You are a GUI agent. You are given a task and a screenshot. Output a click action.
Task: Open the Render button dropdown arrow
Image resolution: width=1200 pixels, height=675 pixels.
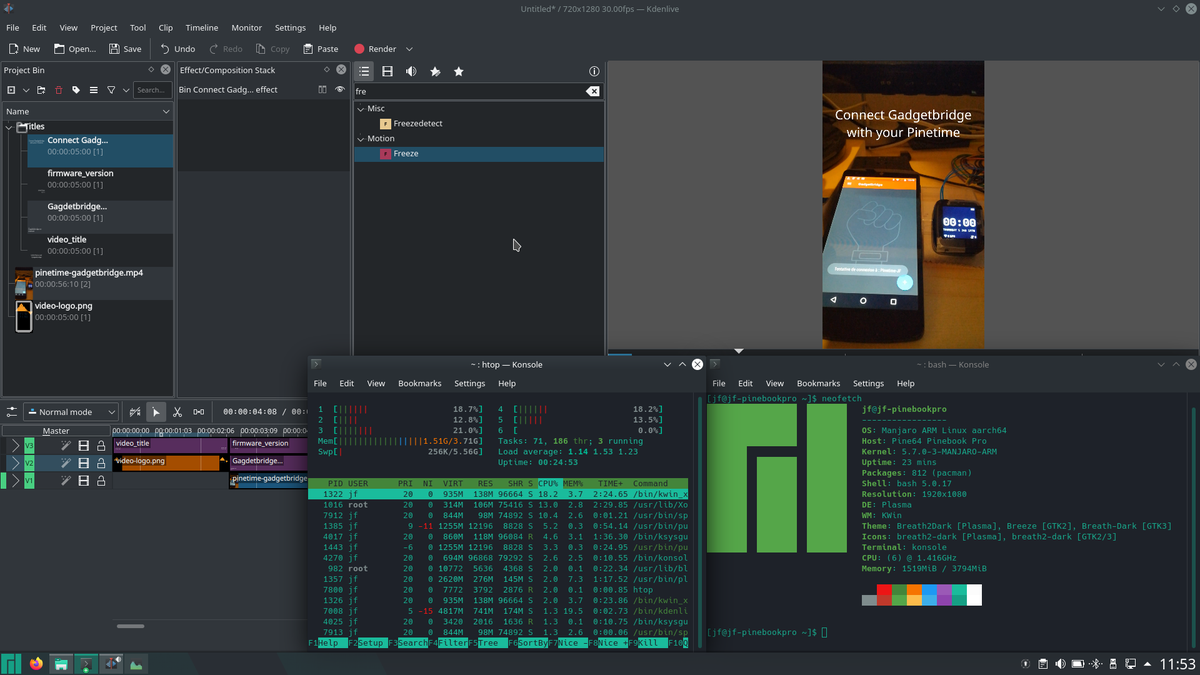click(409, 48)
